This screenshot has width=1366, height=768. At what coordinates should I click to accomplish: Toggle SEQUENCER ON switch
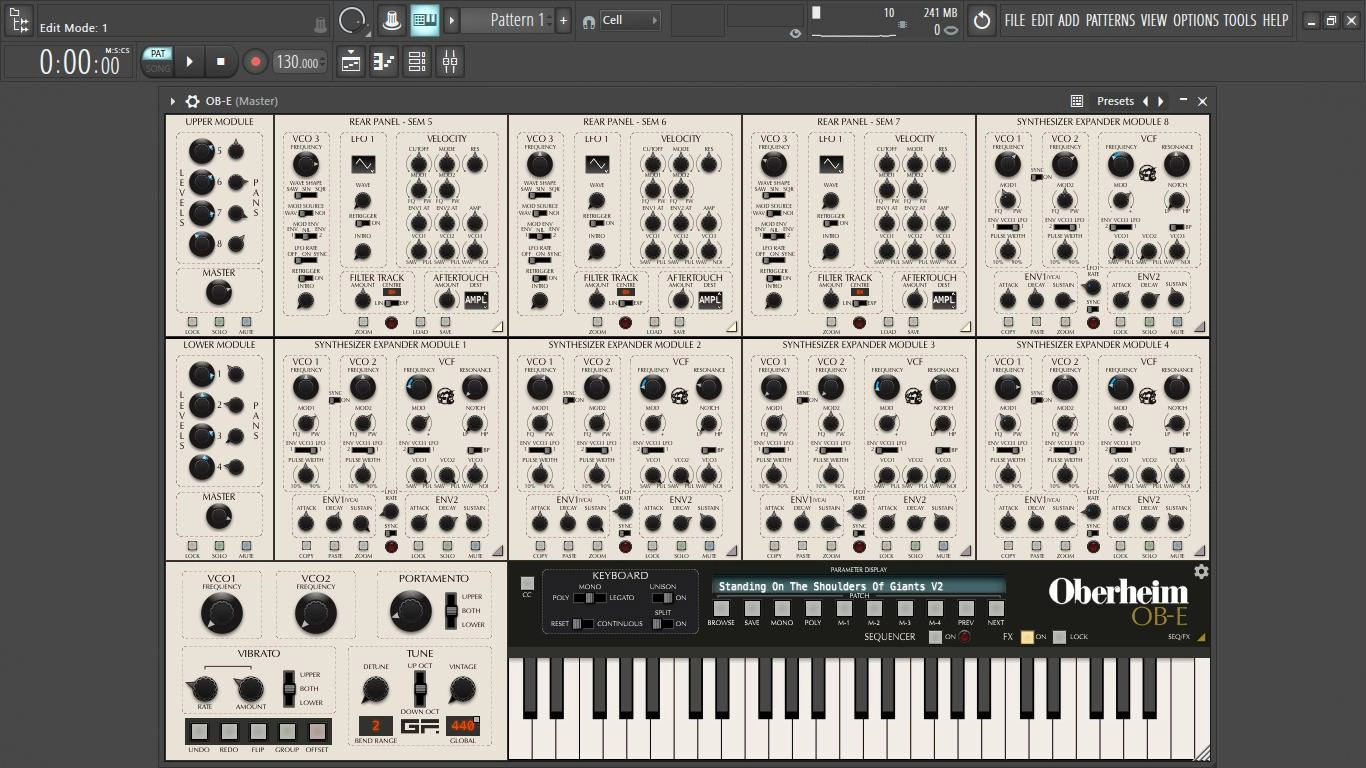point(935,637)
